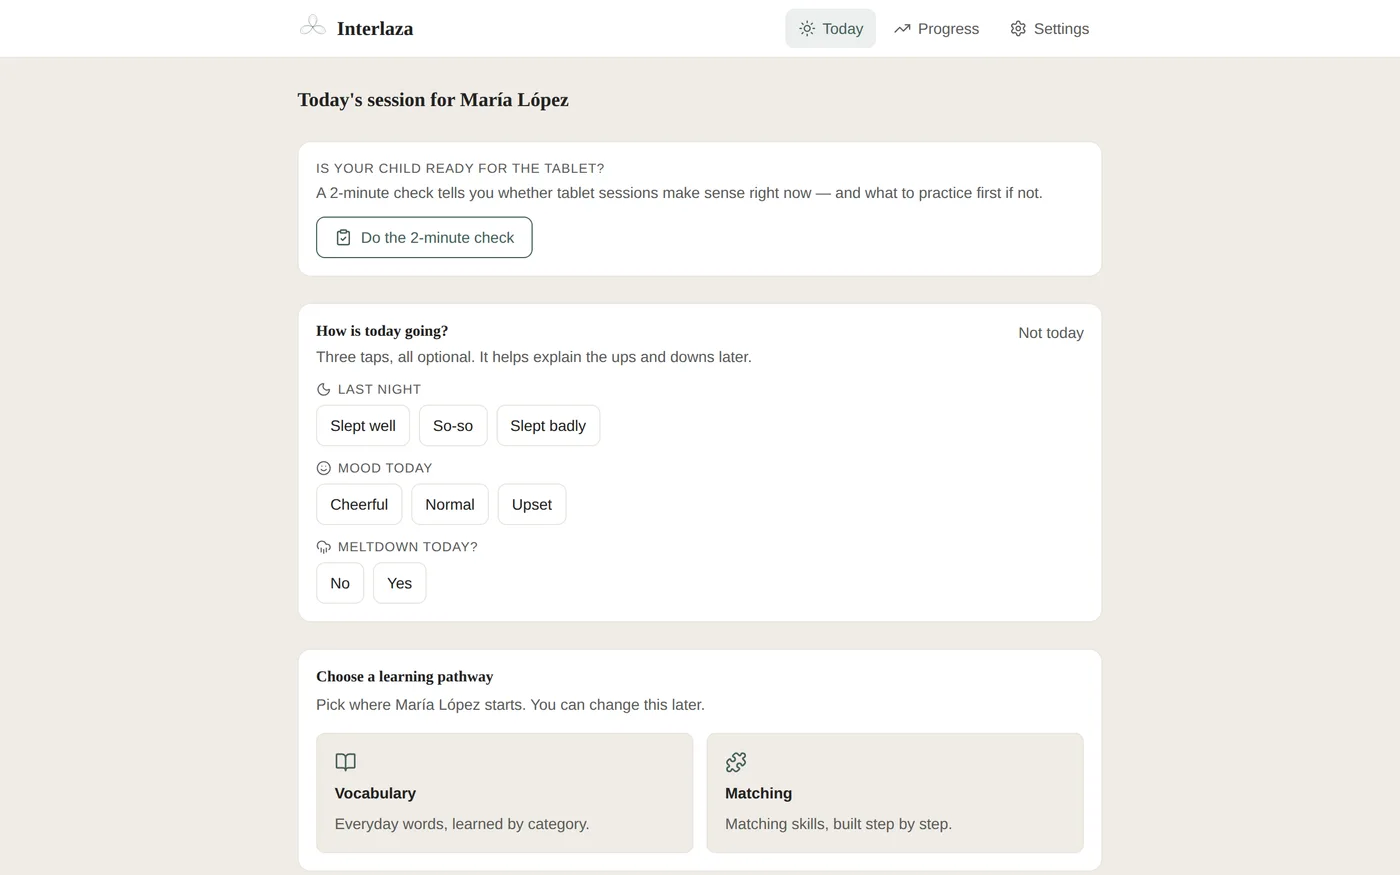The height and width of the screenshot is (875, 1400).
Task: Click the Settings gear icon
Action: coord(1018,29)
